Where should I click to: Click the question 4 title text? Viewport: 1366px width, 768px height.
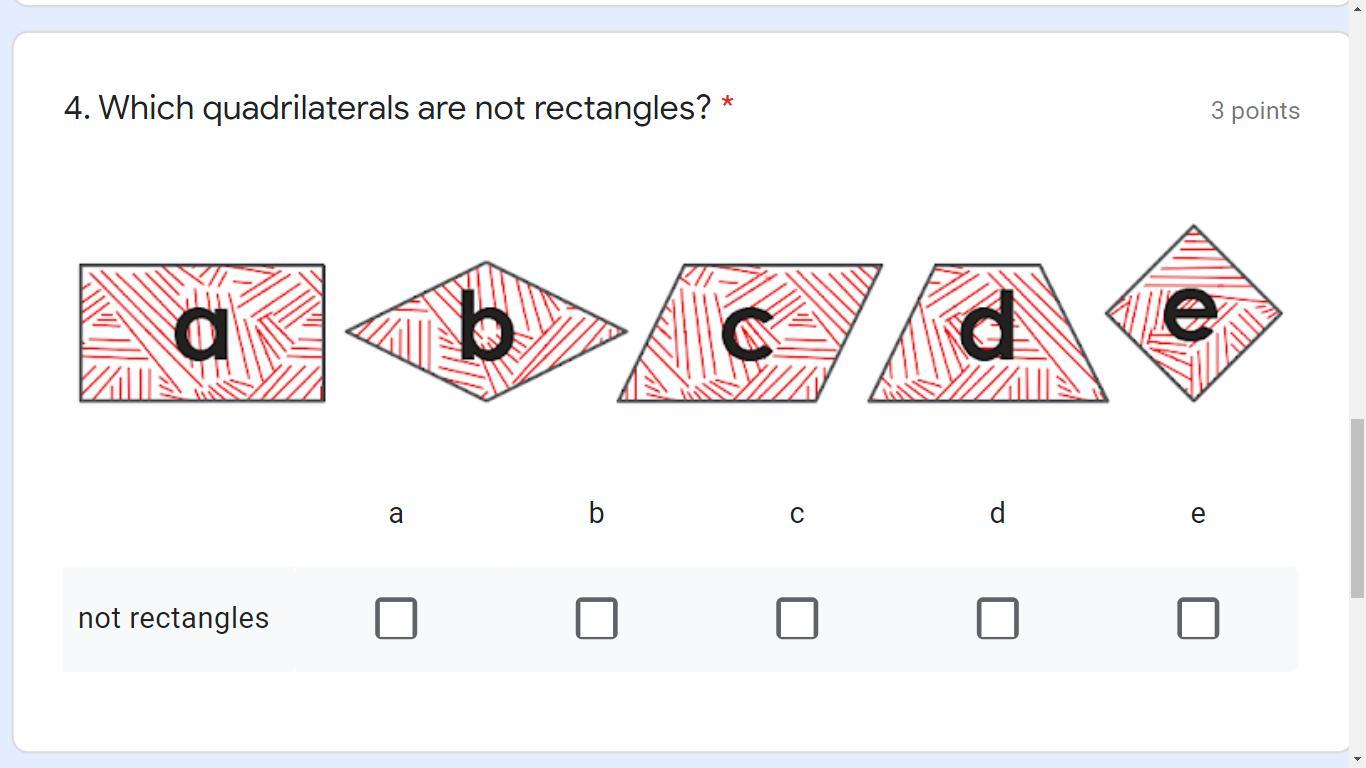point(387,107)
